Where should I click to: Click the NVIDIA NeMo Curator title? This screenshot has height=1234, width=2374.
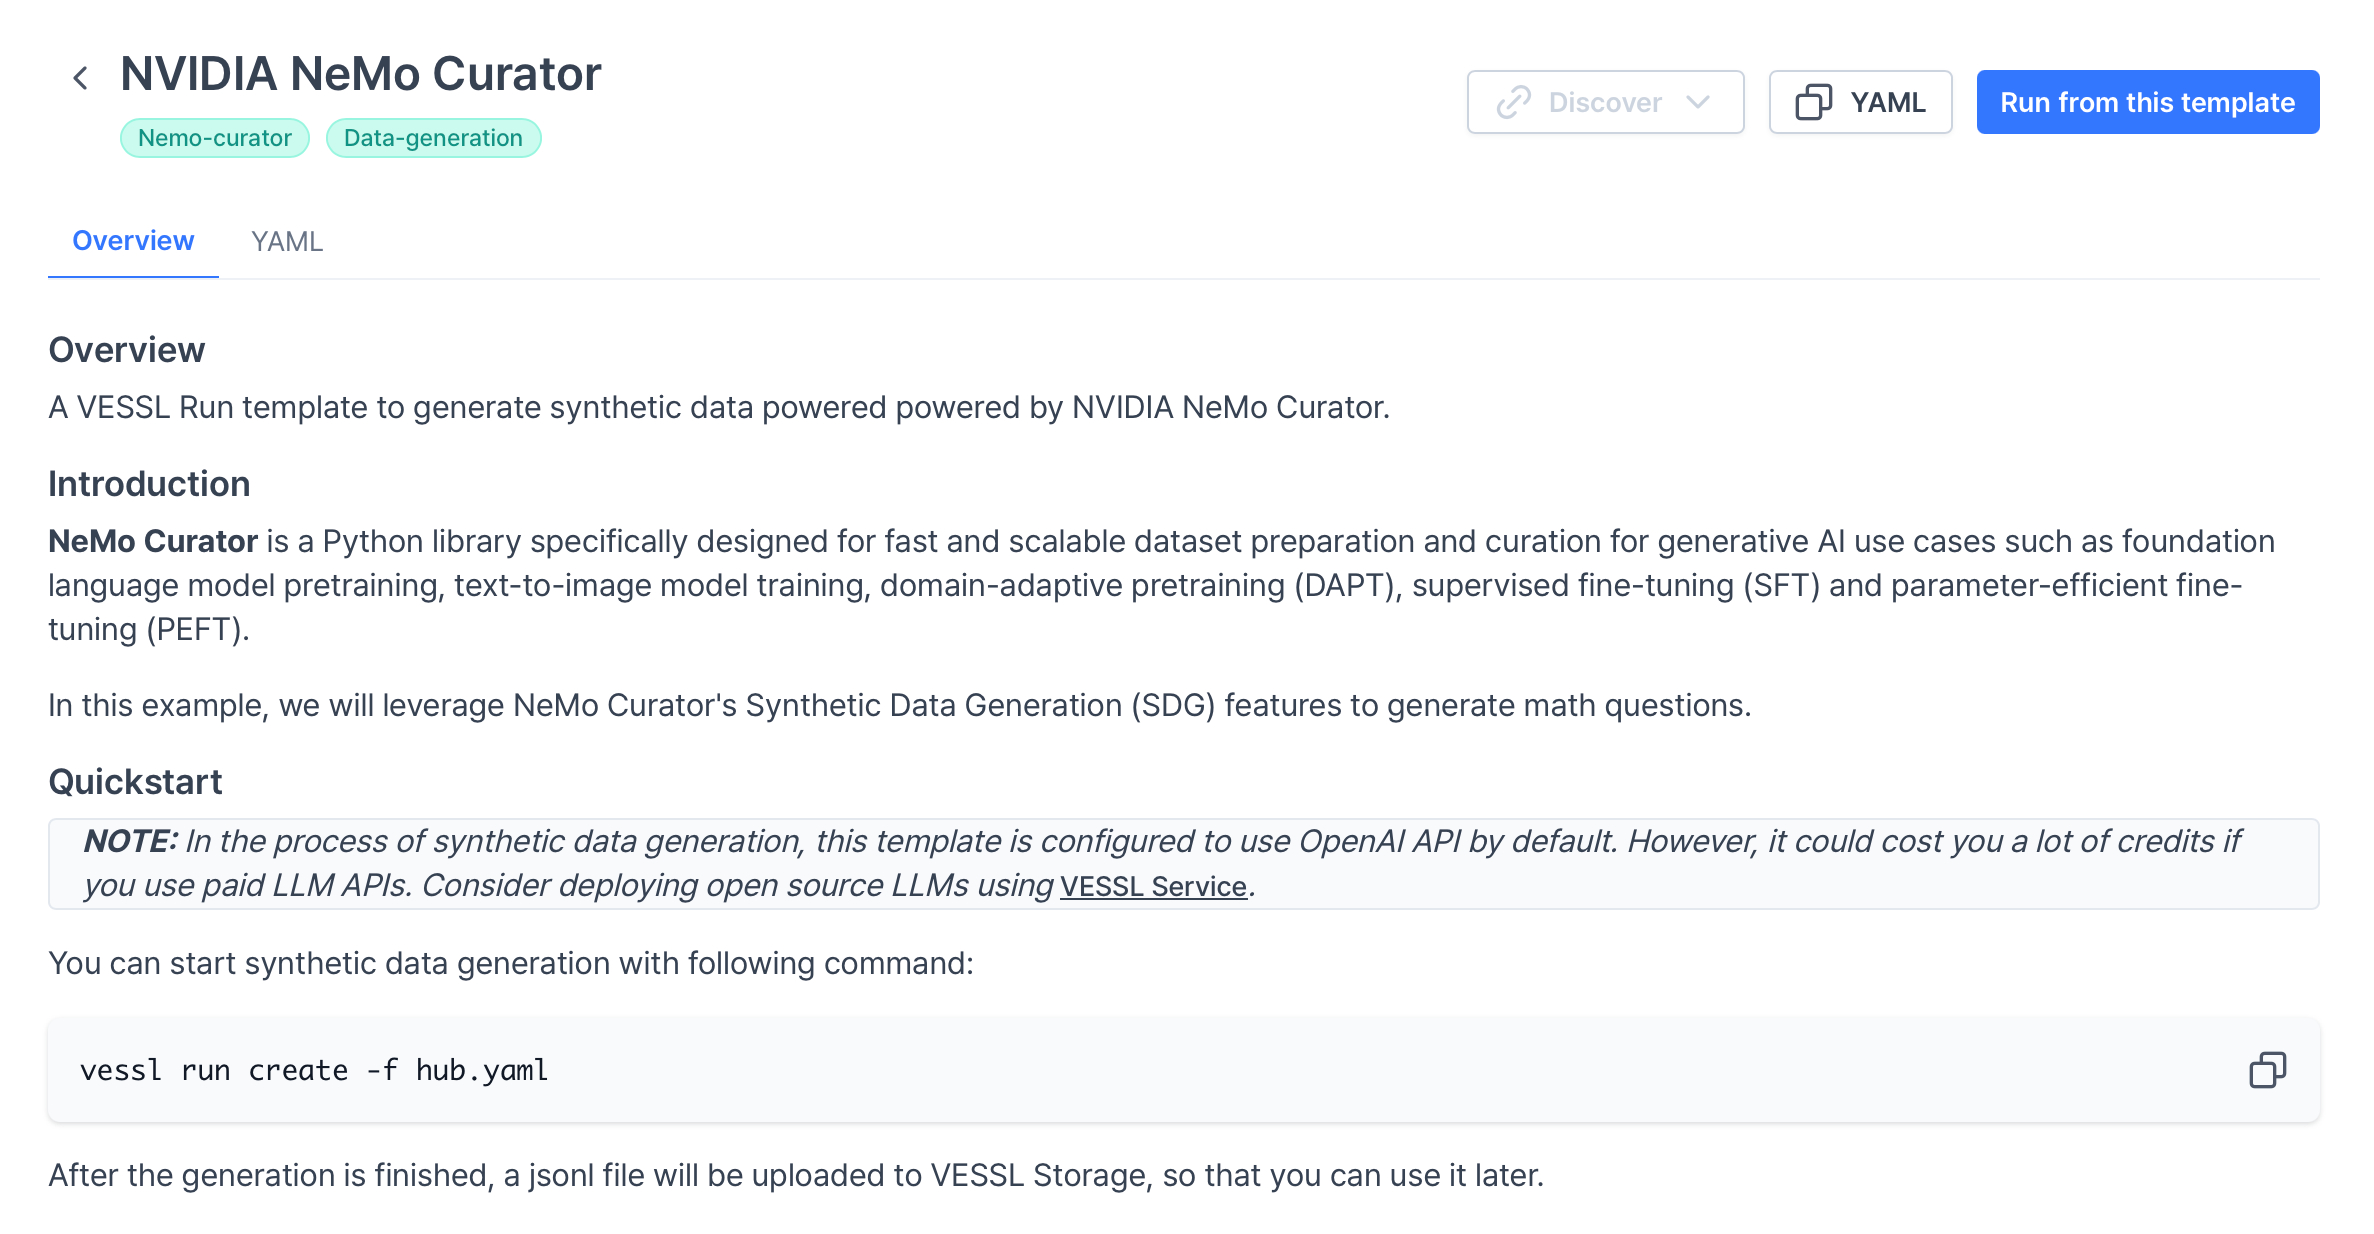tap(361, 73)
